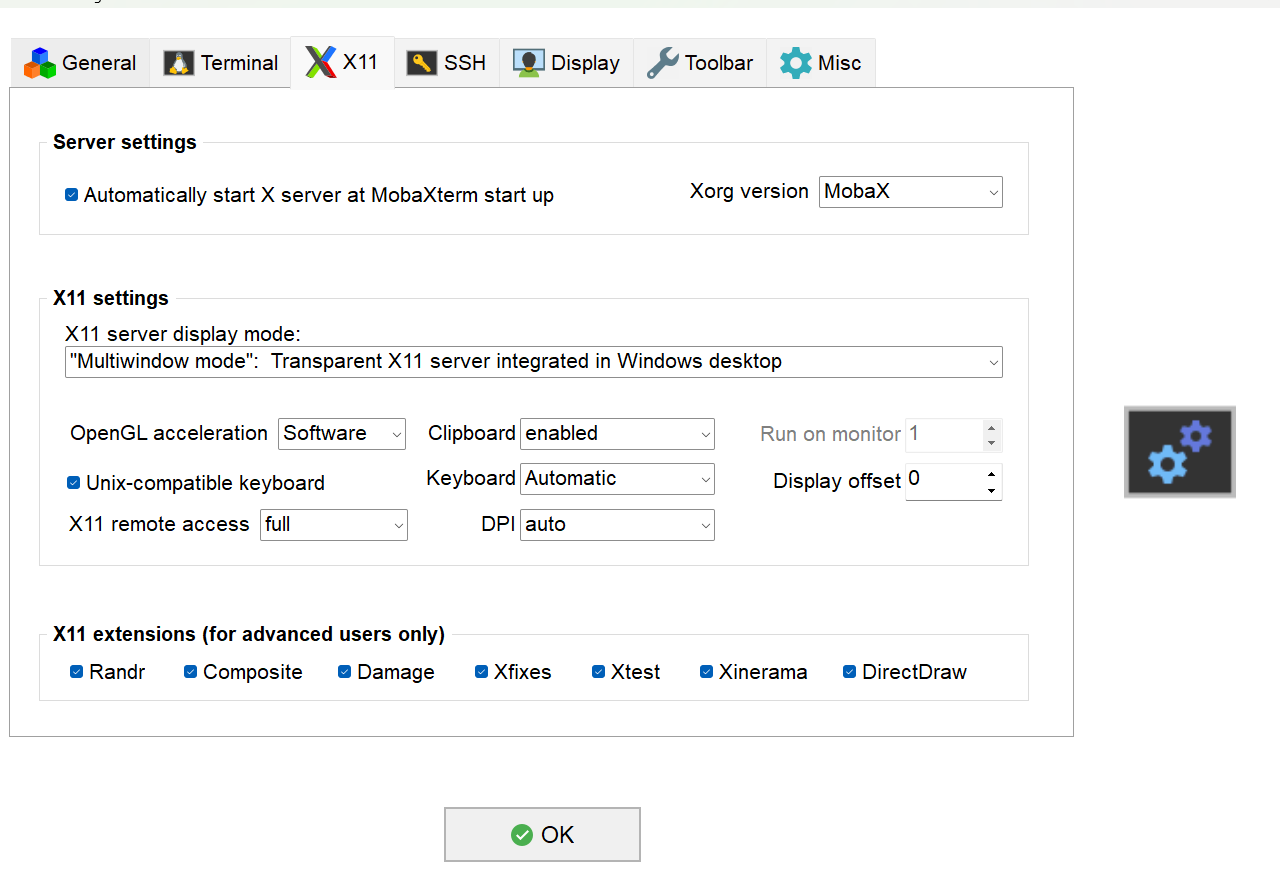Image resolution: width=1280 pixels, height=875 pixels.
Task: Click the wrench Toolbar icon
Action: coord(662,63)
